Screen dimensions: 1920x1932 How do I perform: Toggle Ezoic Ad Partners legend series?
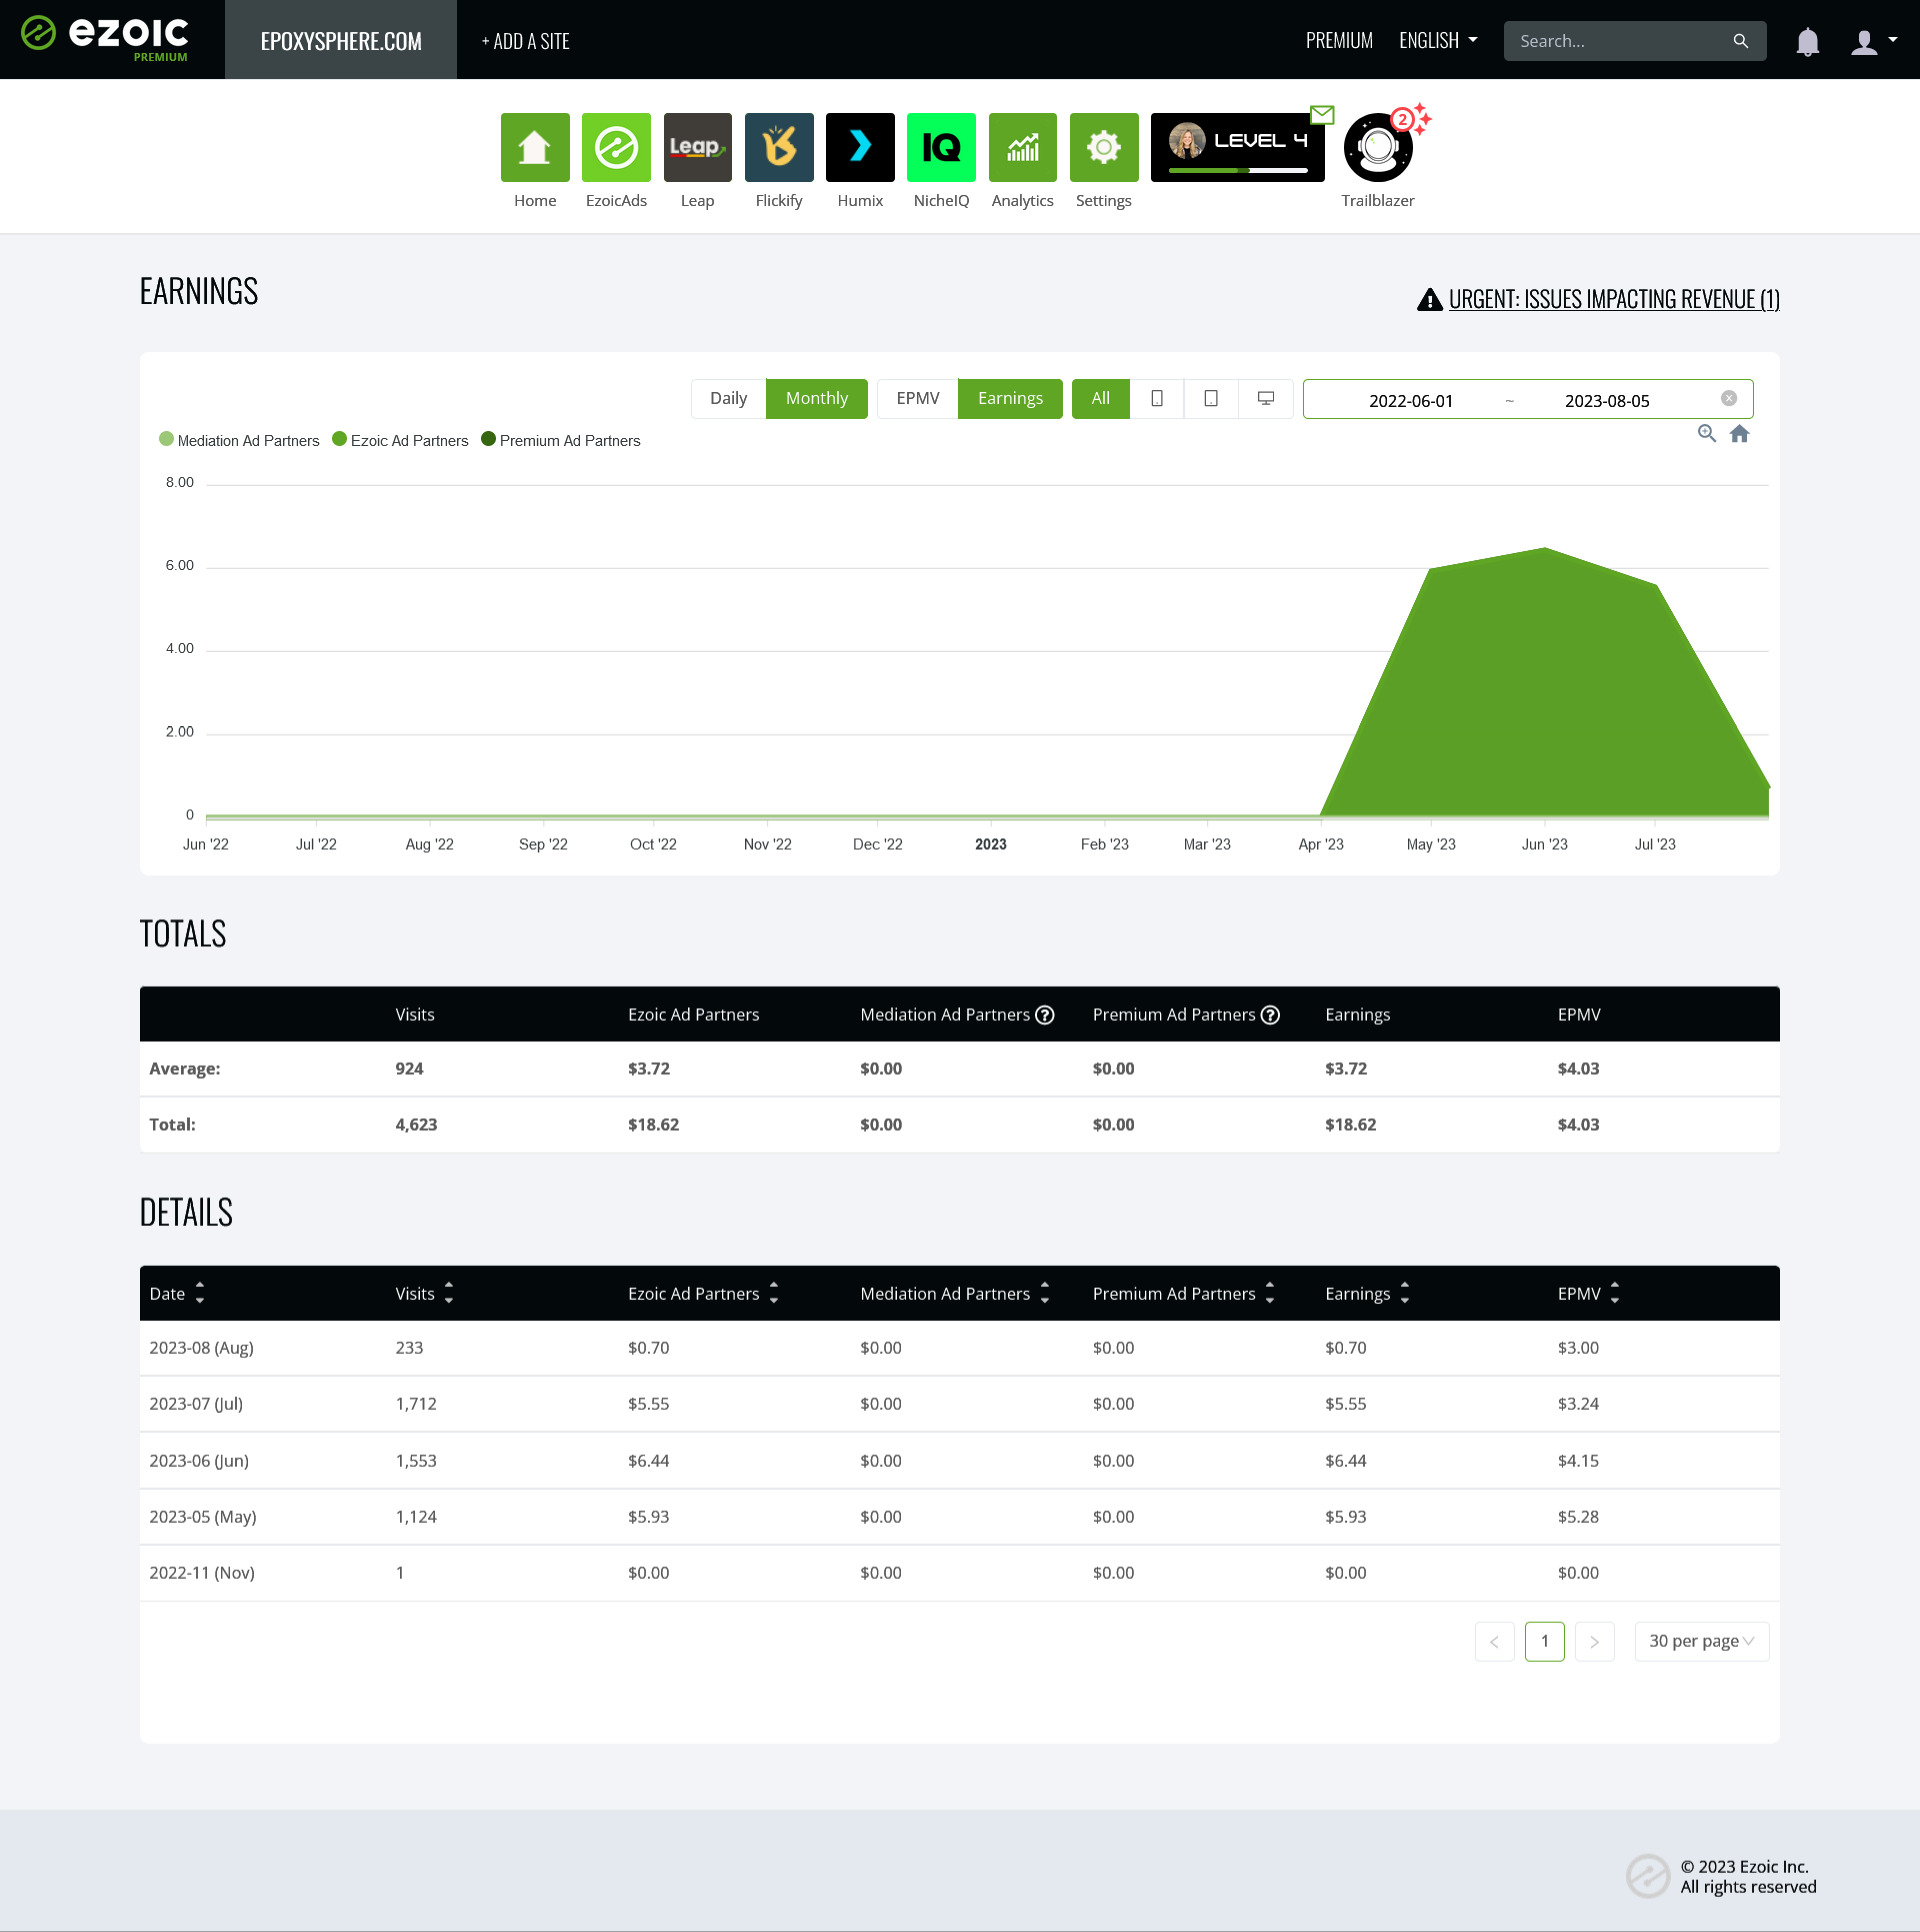pos(400,440)
